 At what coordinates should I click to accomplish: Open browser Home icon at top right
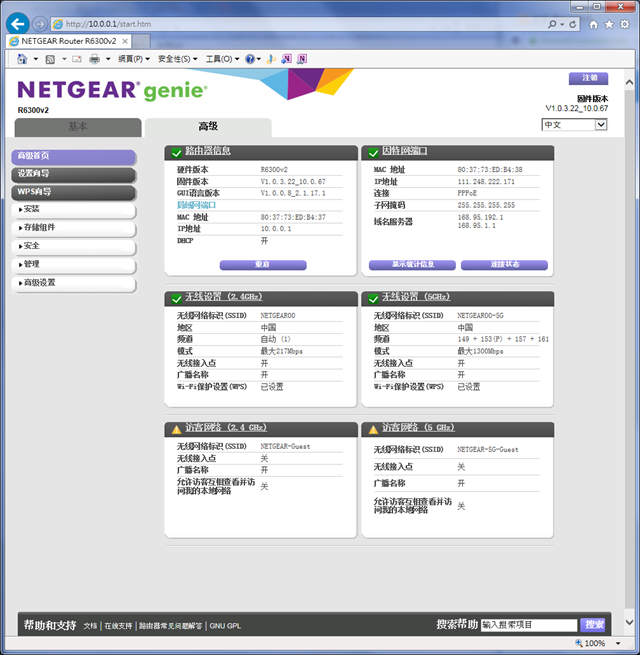coord(593,25)
